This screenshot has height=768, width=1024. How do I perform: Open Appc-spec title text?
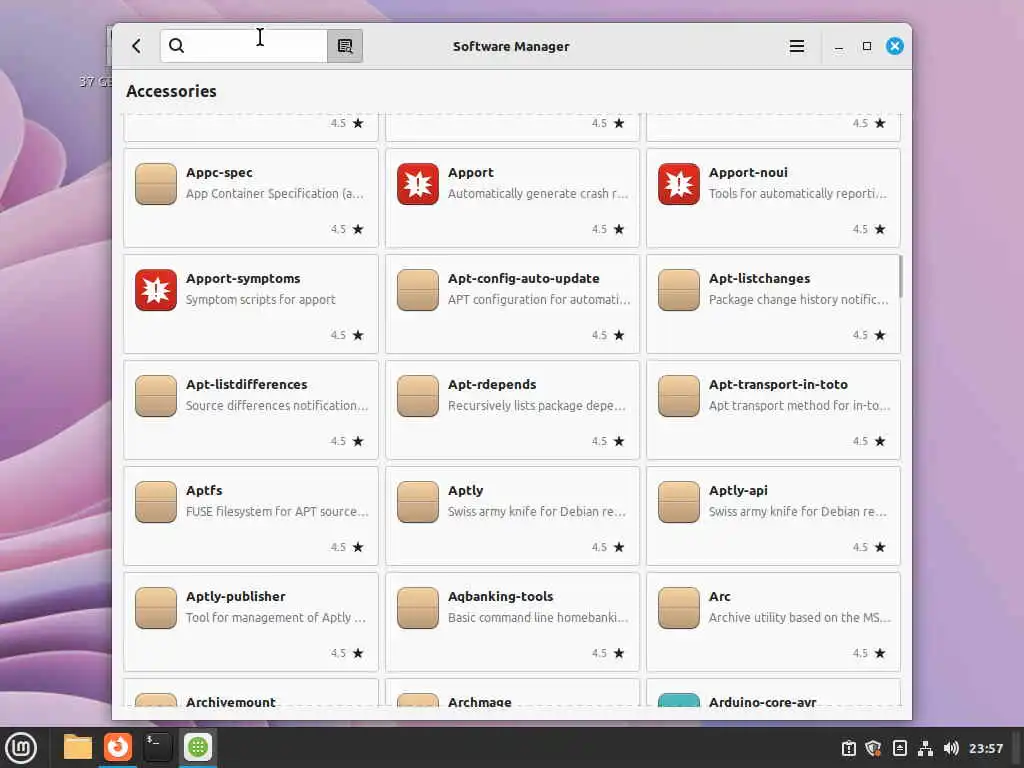click(219, 172)
